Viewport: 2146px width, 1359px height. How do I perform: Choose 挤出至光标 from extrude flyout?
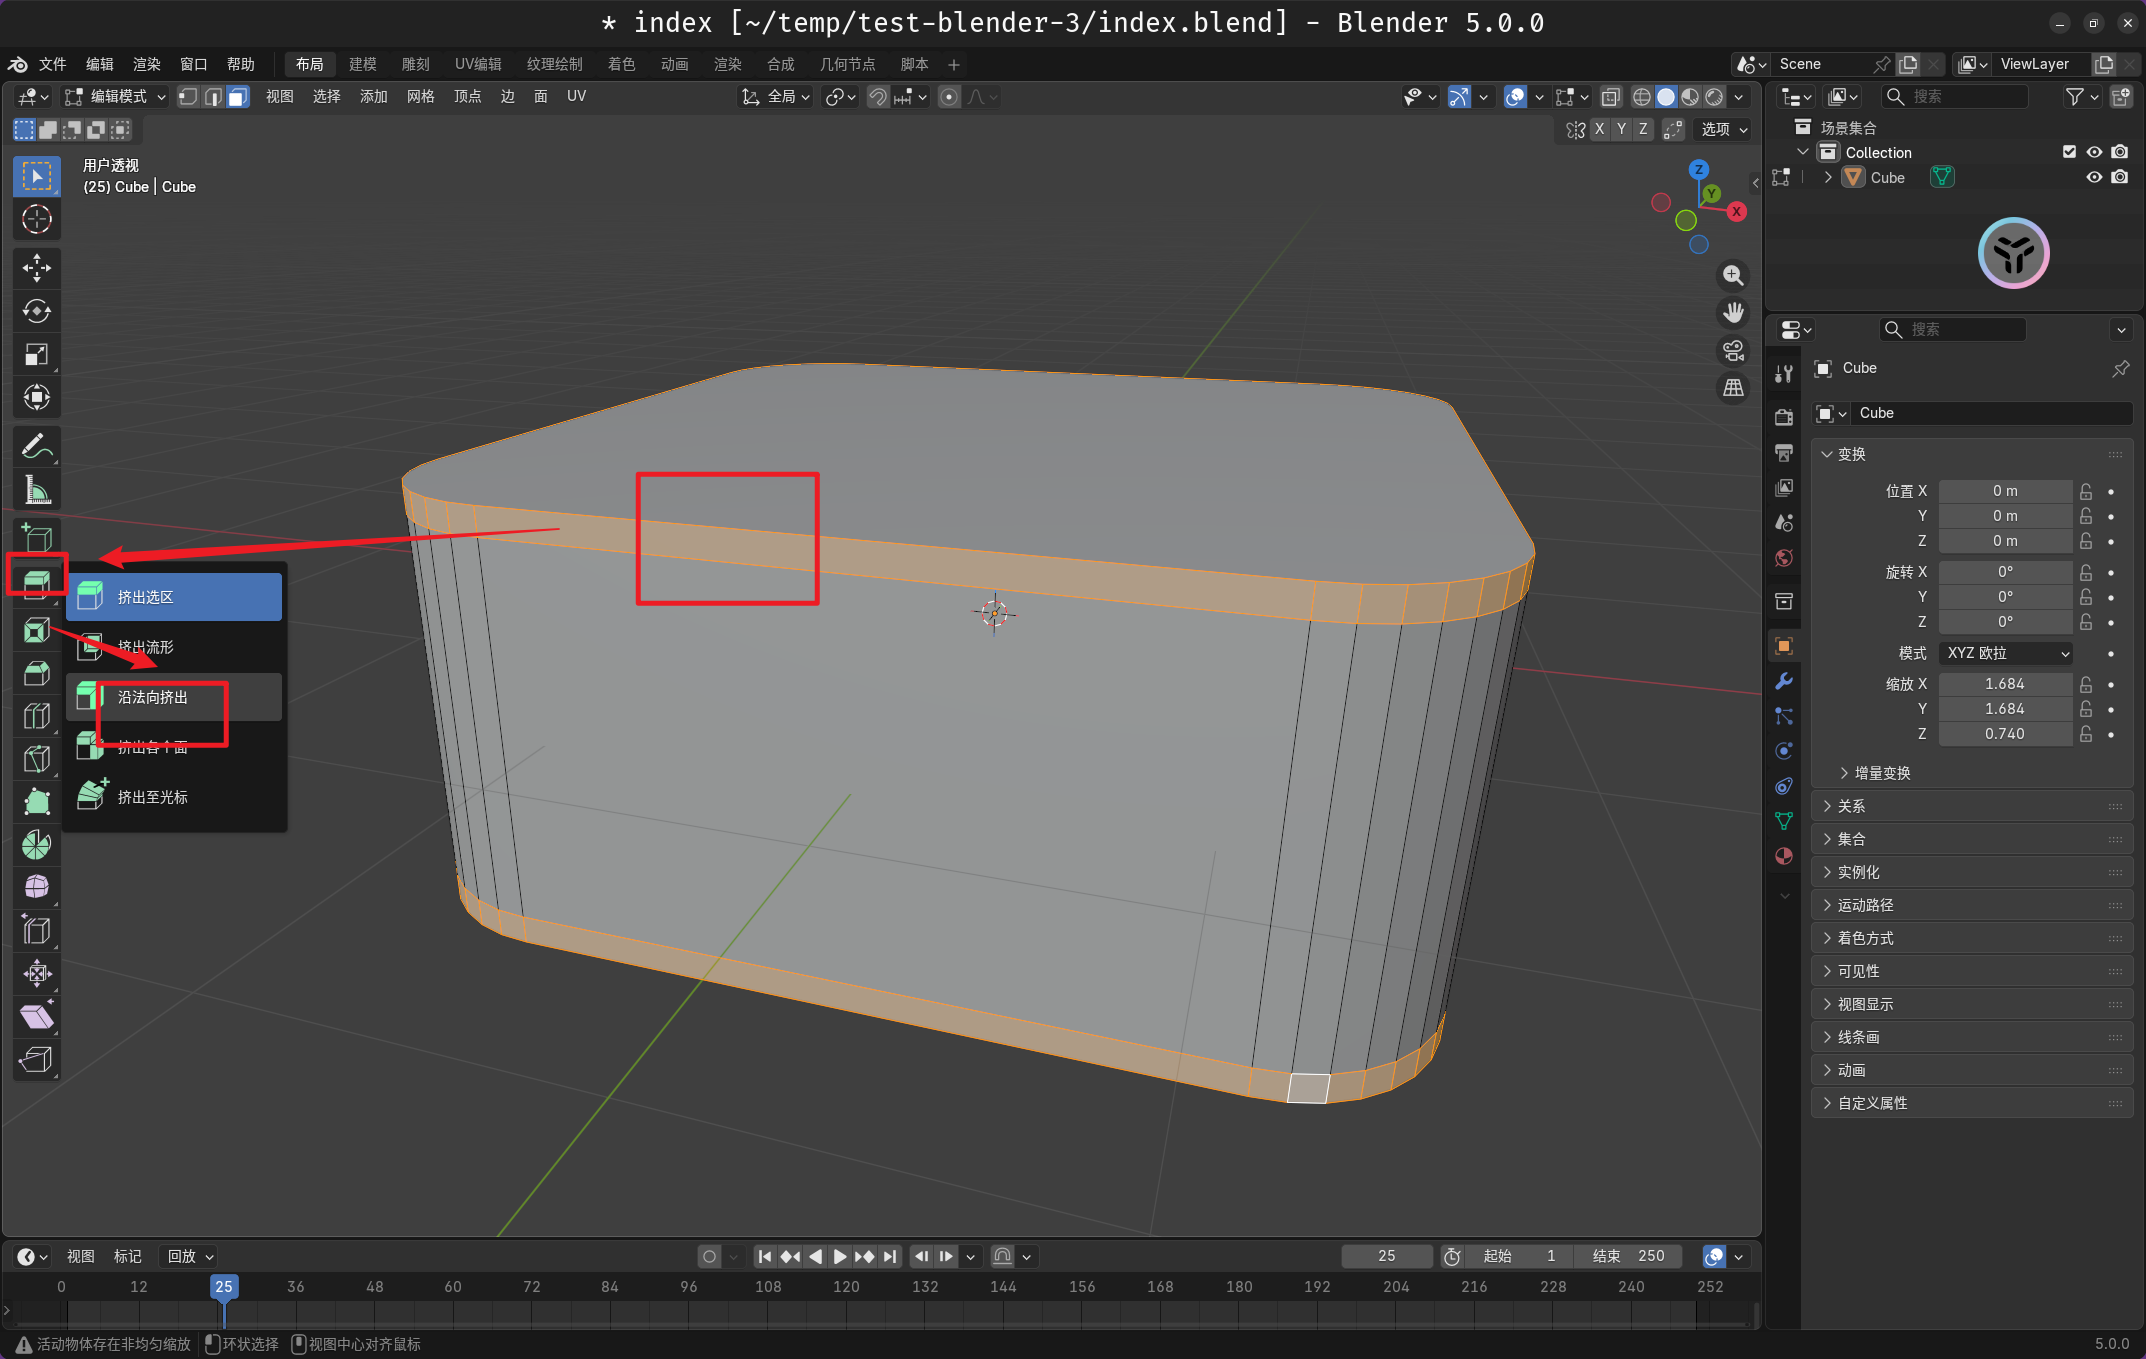point(153,797)
